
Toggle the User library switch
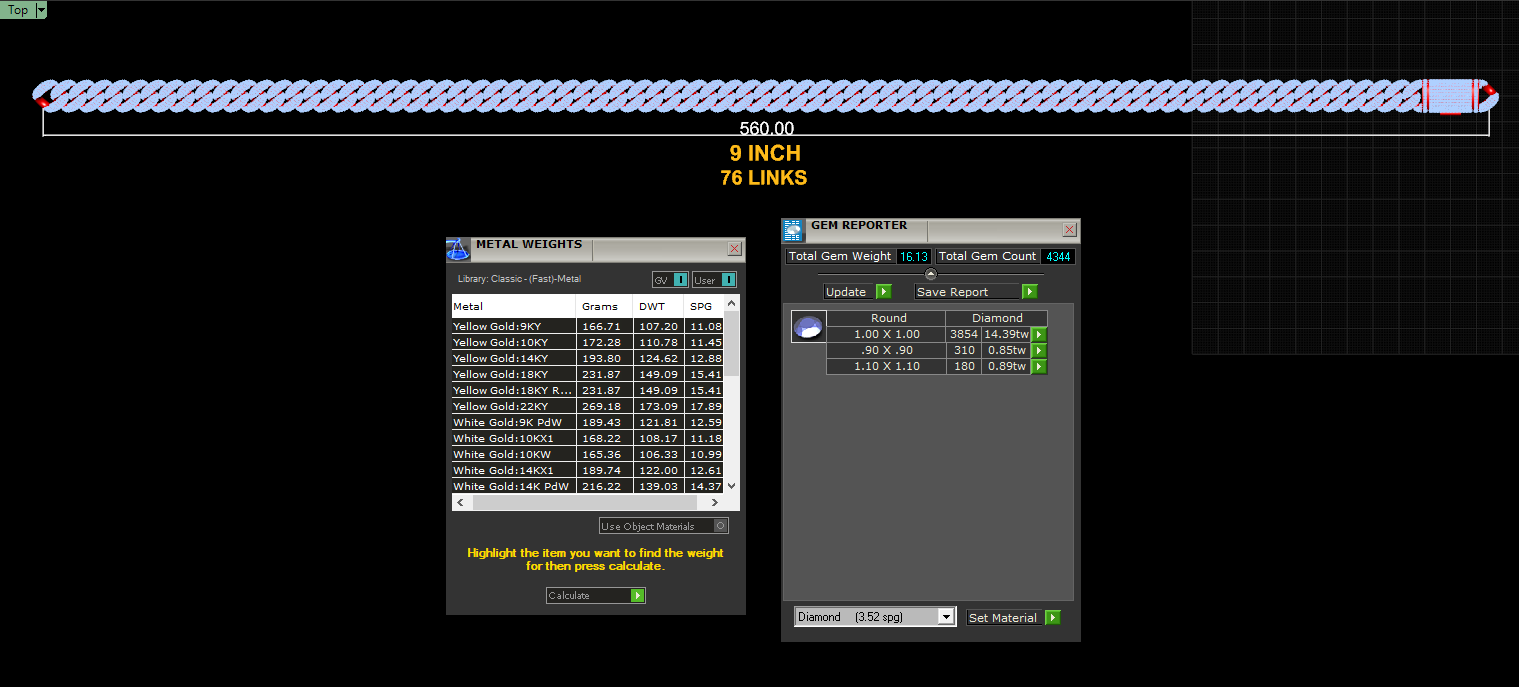click(714, 280)
